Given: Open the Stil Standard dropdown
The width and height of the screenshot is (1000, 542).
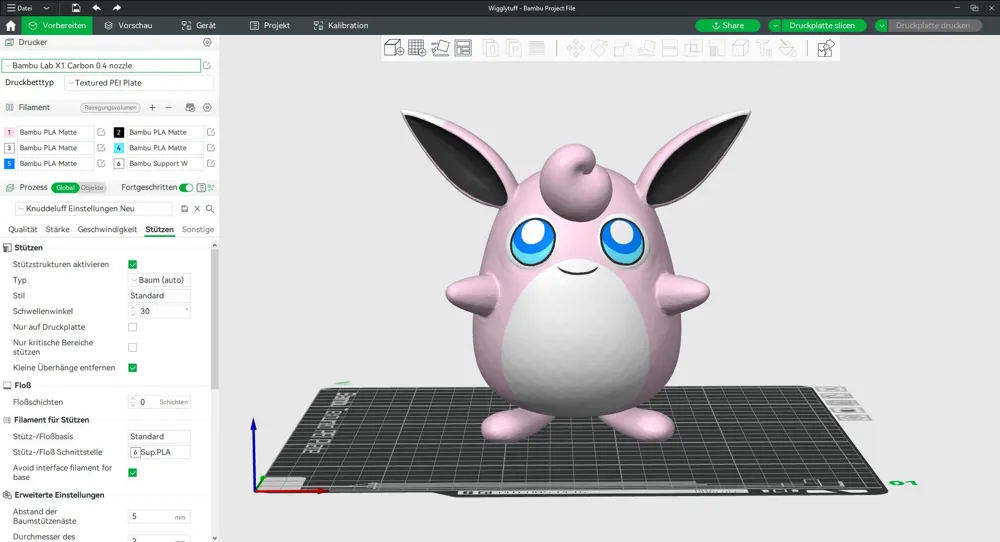Looking at the screenshot, I should 159,296.
